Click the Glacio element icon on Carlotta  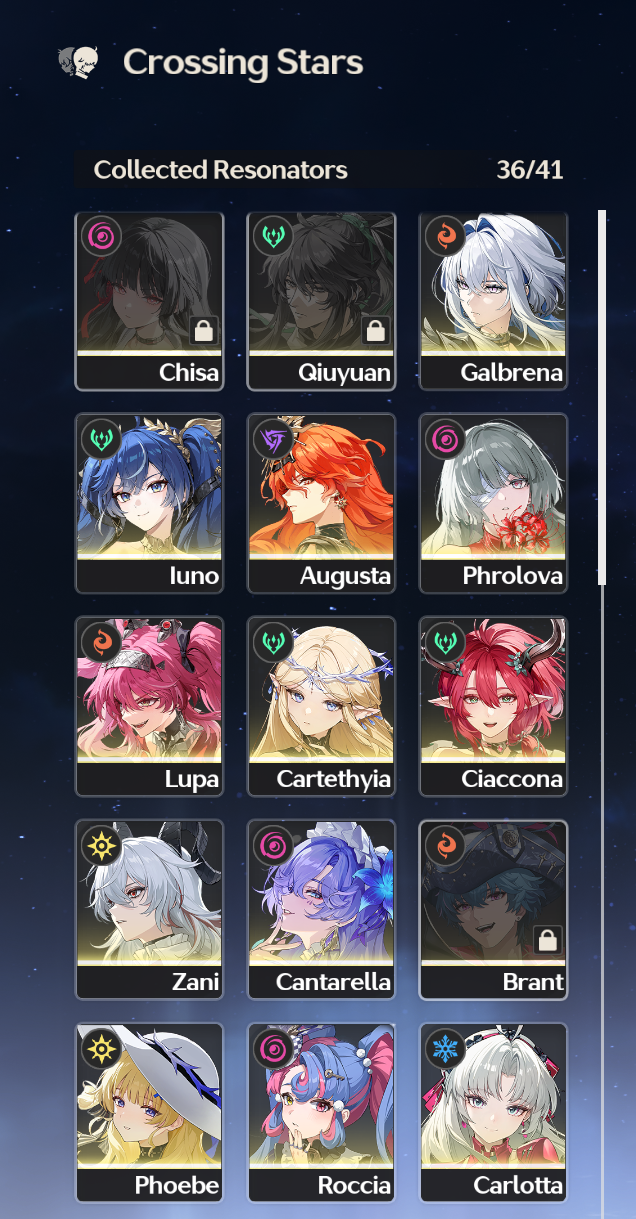pyautogui.click(x=444, y=1048)
